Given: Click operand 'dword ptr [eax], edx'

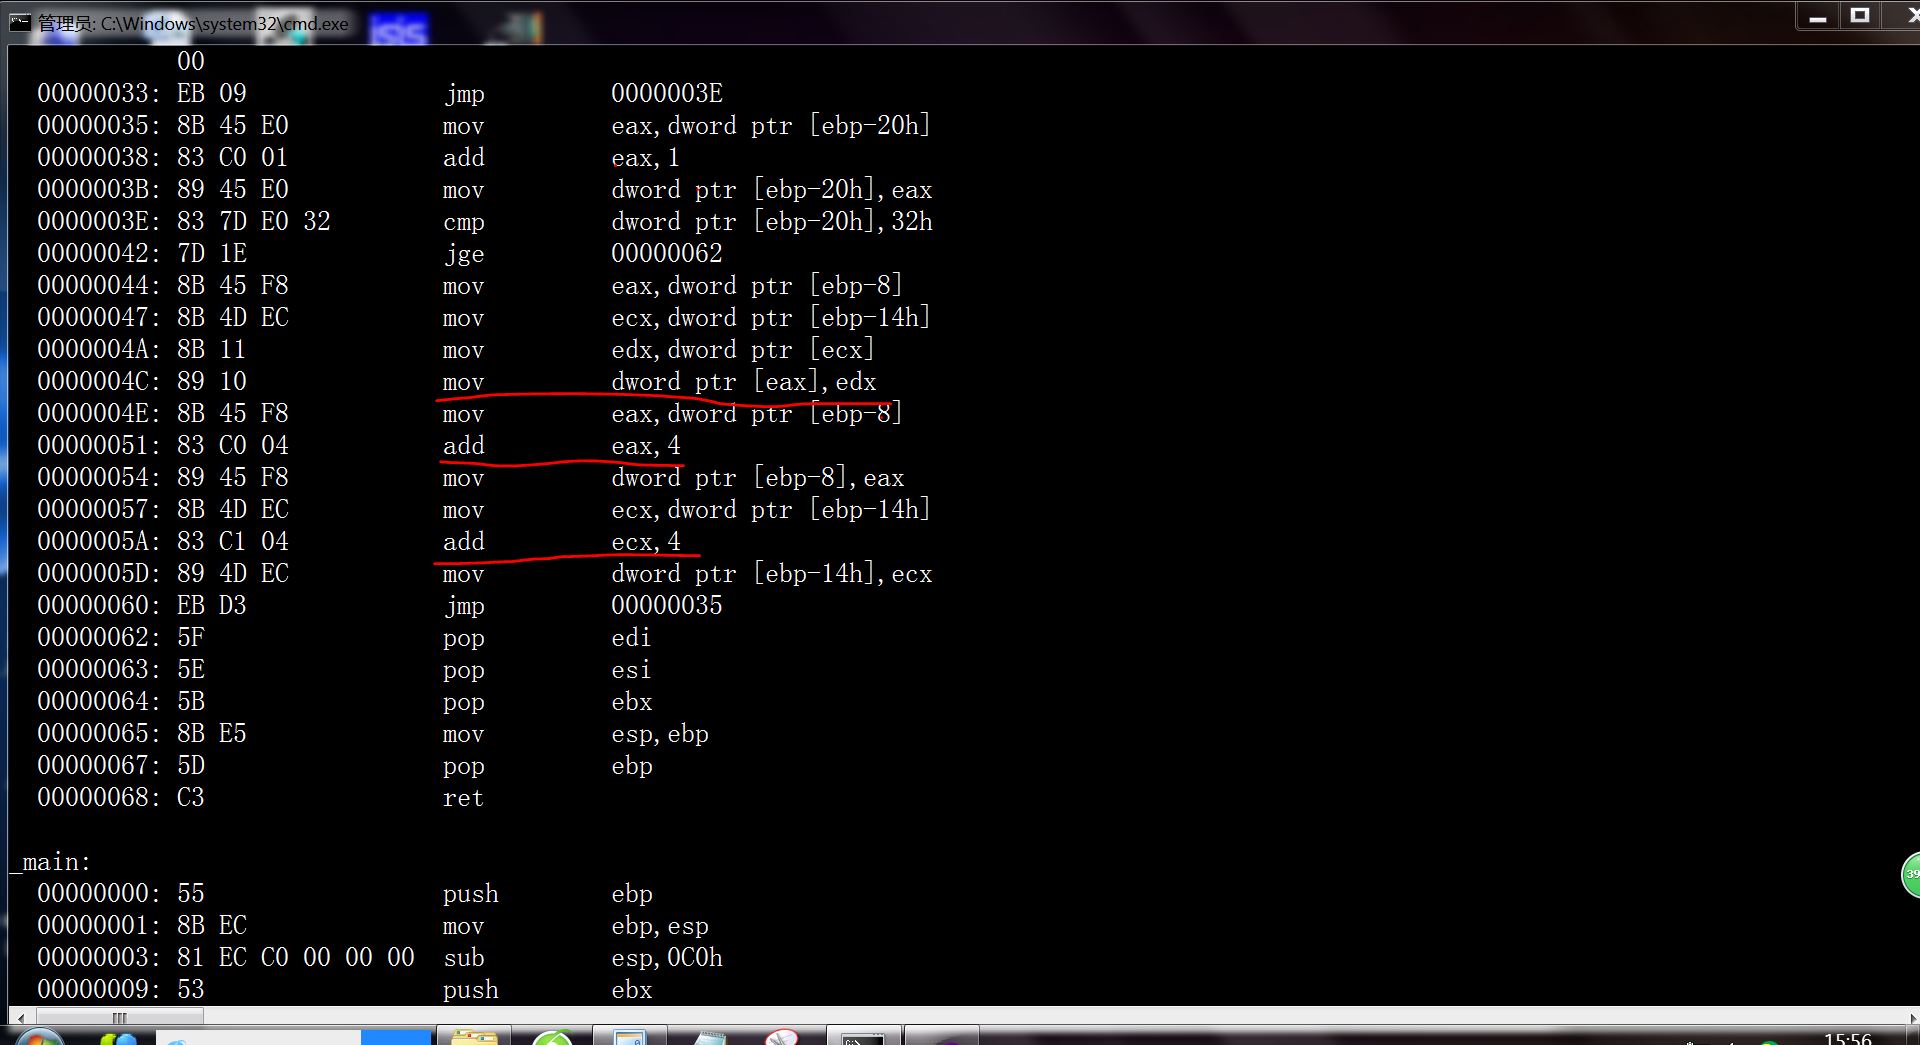Looking at the screenshot, I should [x=743, y=382].
